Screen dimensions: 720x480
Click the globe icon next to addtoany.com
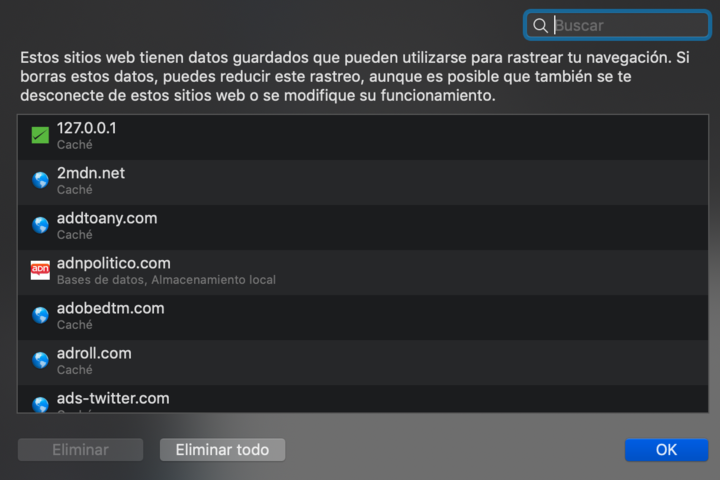point(40,226)
